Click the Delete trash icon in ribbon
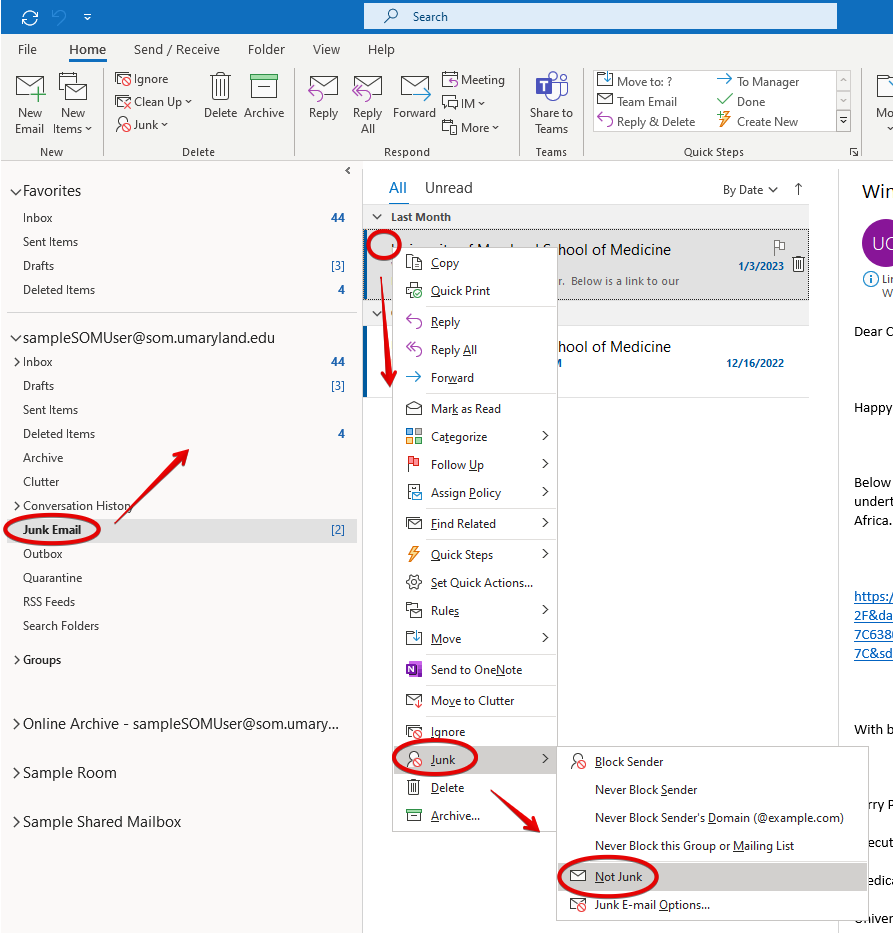This screenshot has width=893, height=933. tap(220, 88)
